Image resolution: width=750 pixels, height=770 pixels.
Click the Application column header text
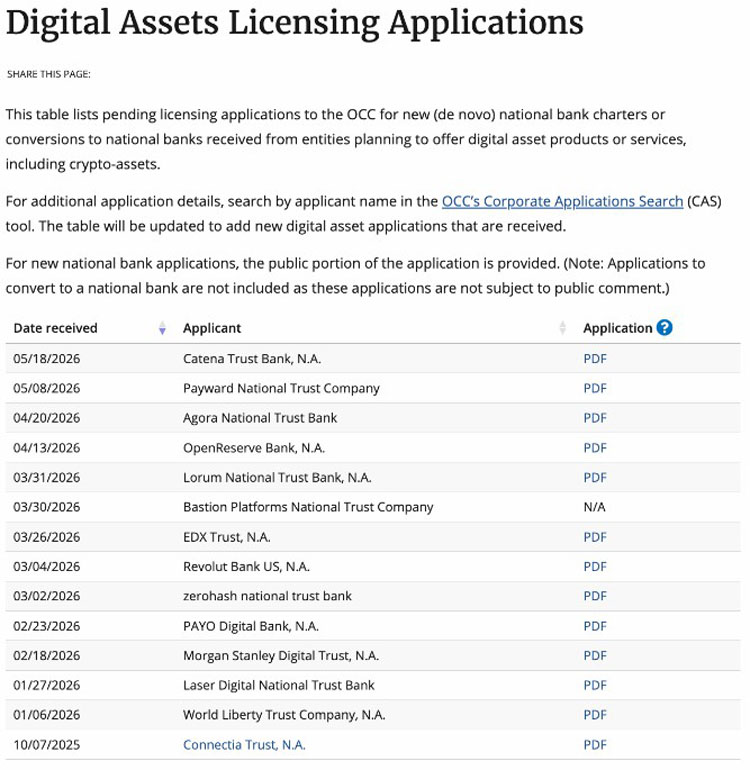617,328
